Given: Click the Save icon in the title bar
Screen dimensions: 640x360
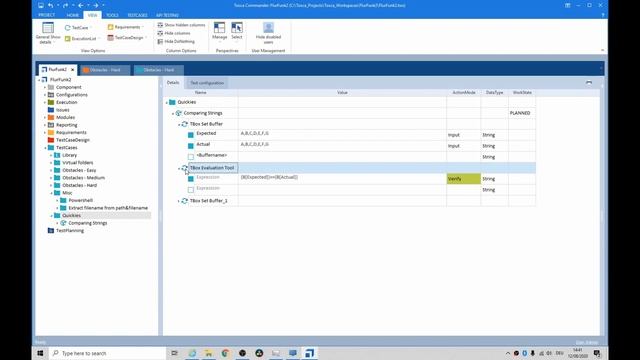Looking at the screenshot, I should coord(41,5).
